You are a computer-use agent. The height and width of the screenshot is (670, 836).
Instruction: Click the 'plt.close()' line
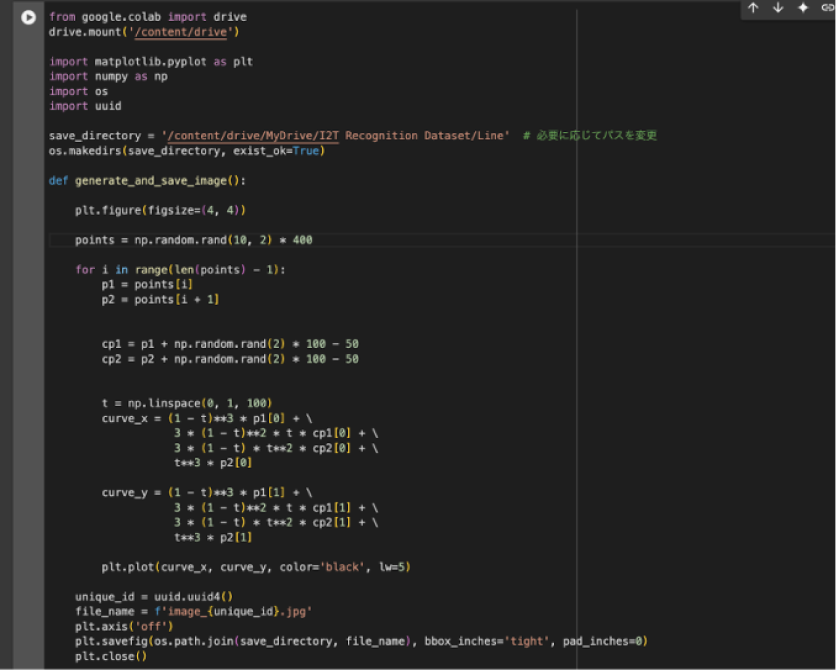coord(111,656)
